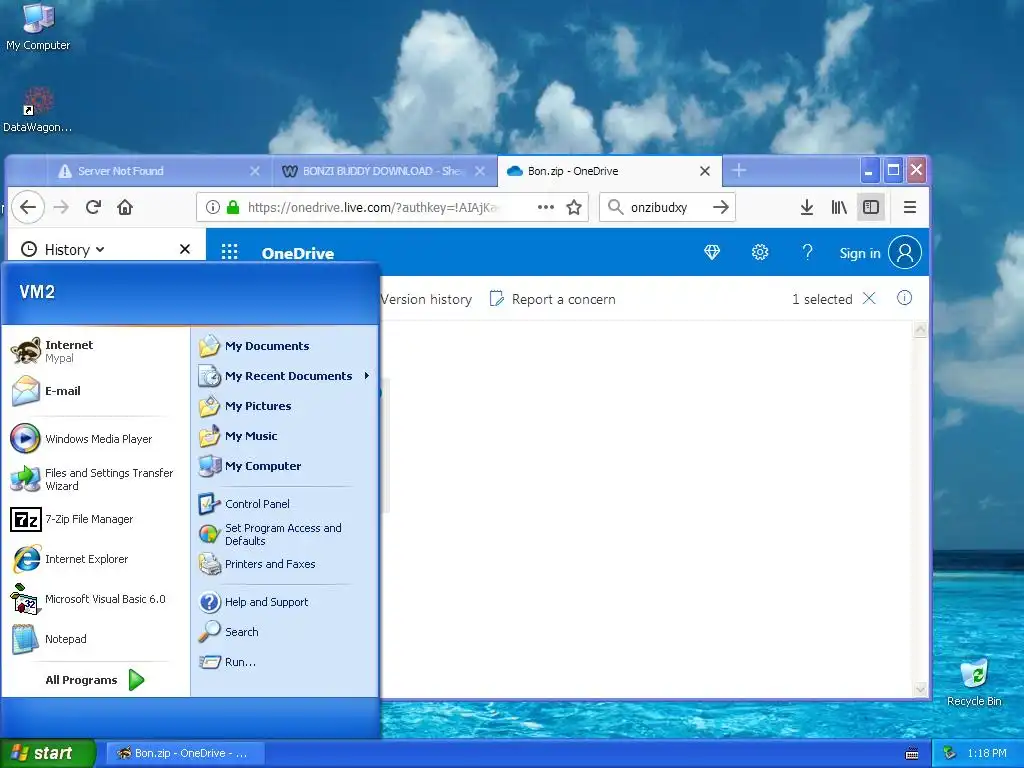Open the details info pane icon

(x=904, y=298)
